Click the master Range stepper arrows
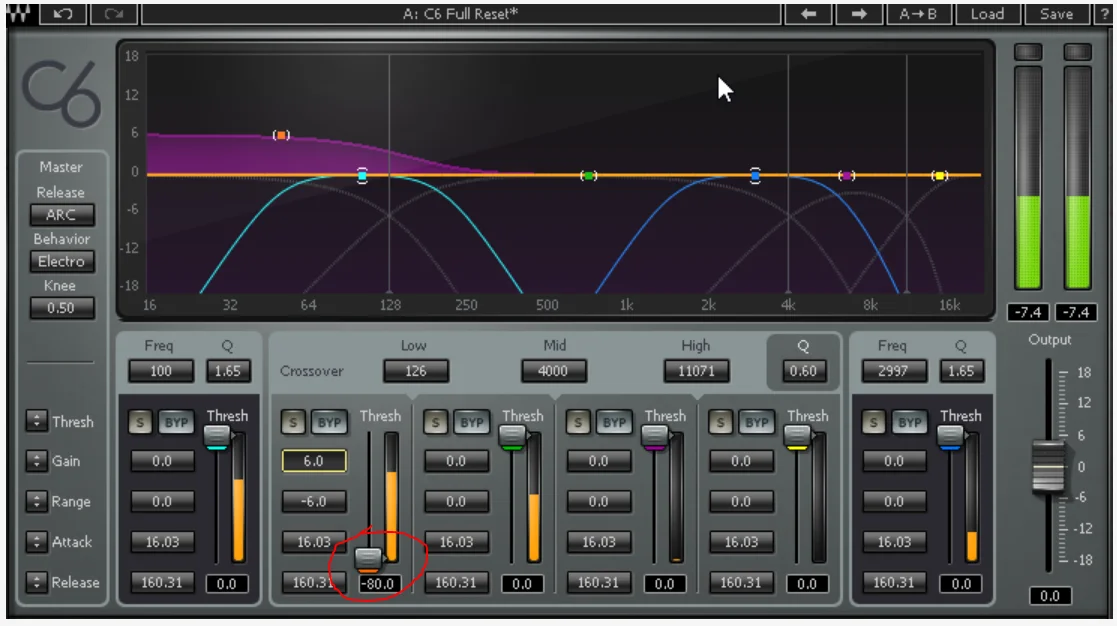The width and height of the screenshot is (1117, 626). (x=36, y=501)
